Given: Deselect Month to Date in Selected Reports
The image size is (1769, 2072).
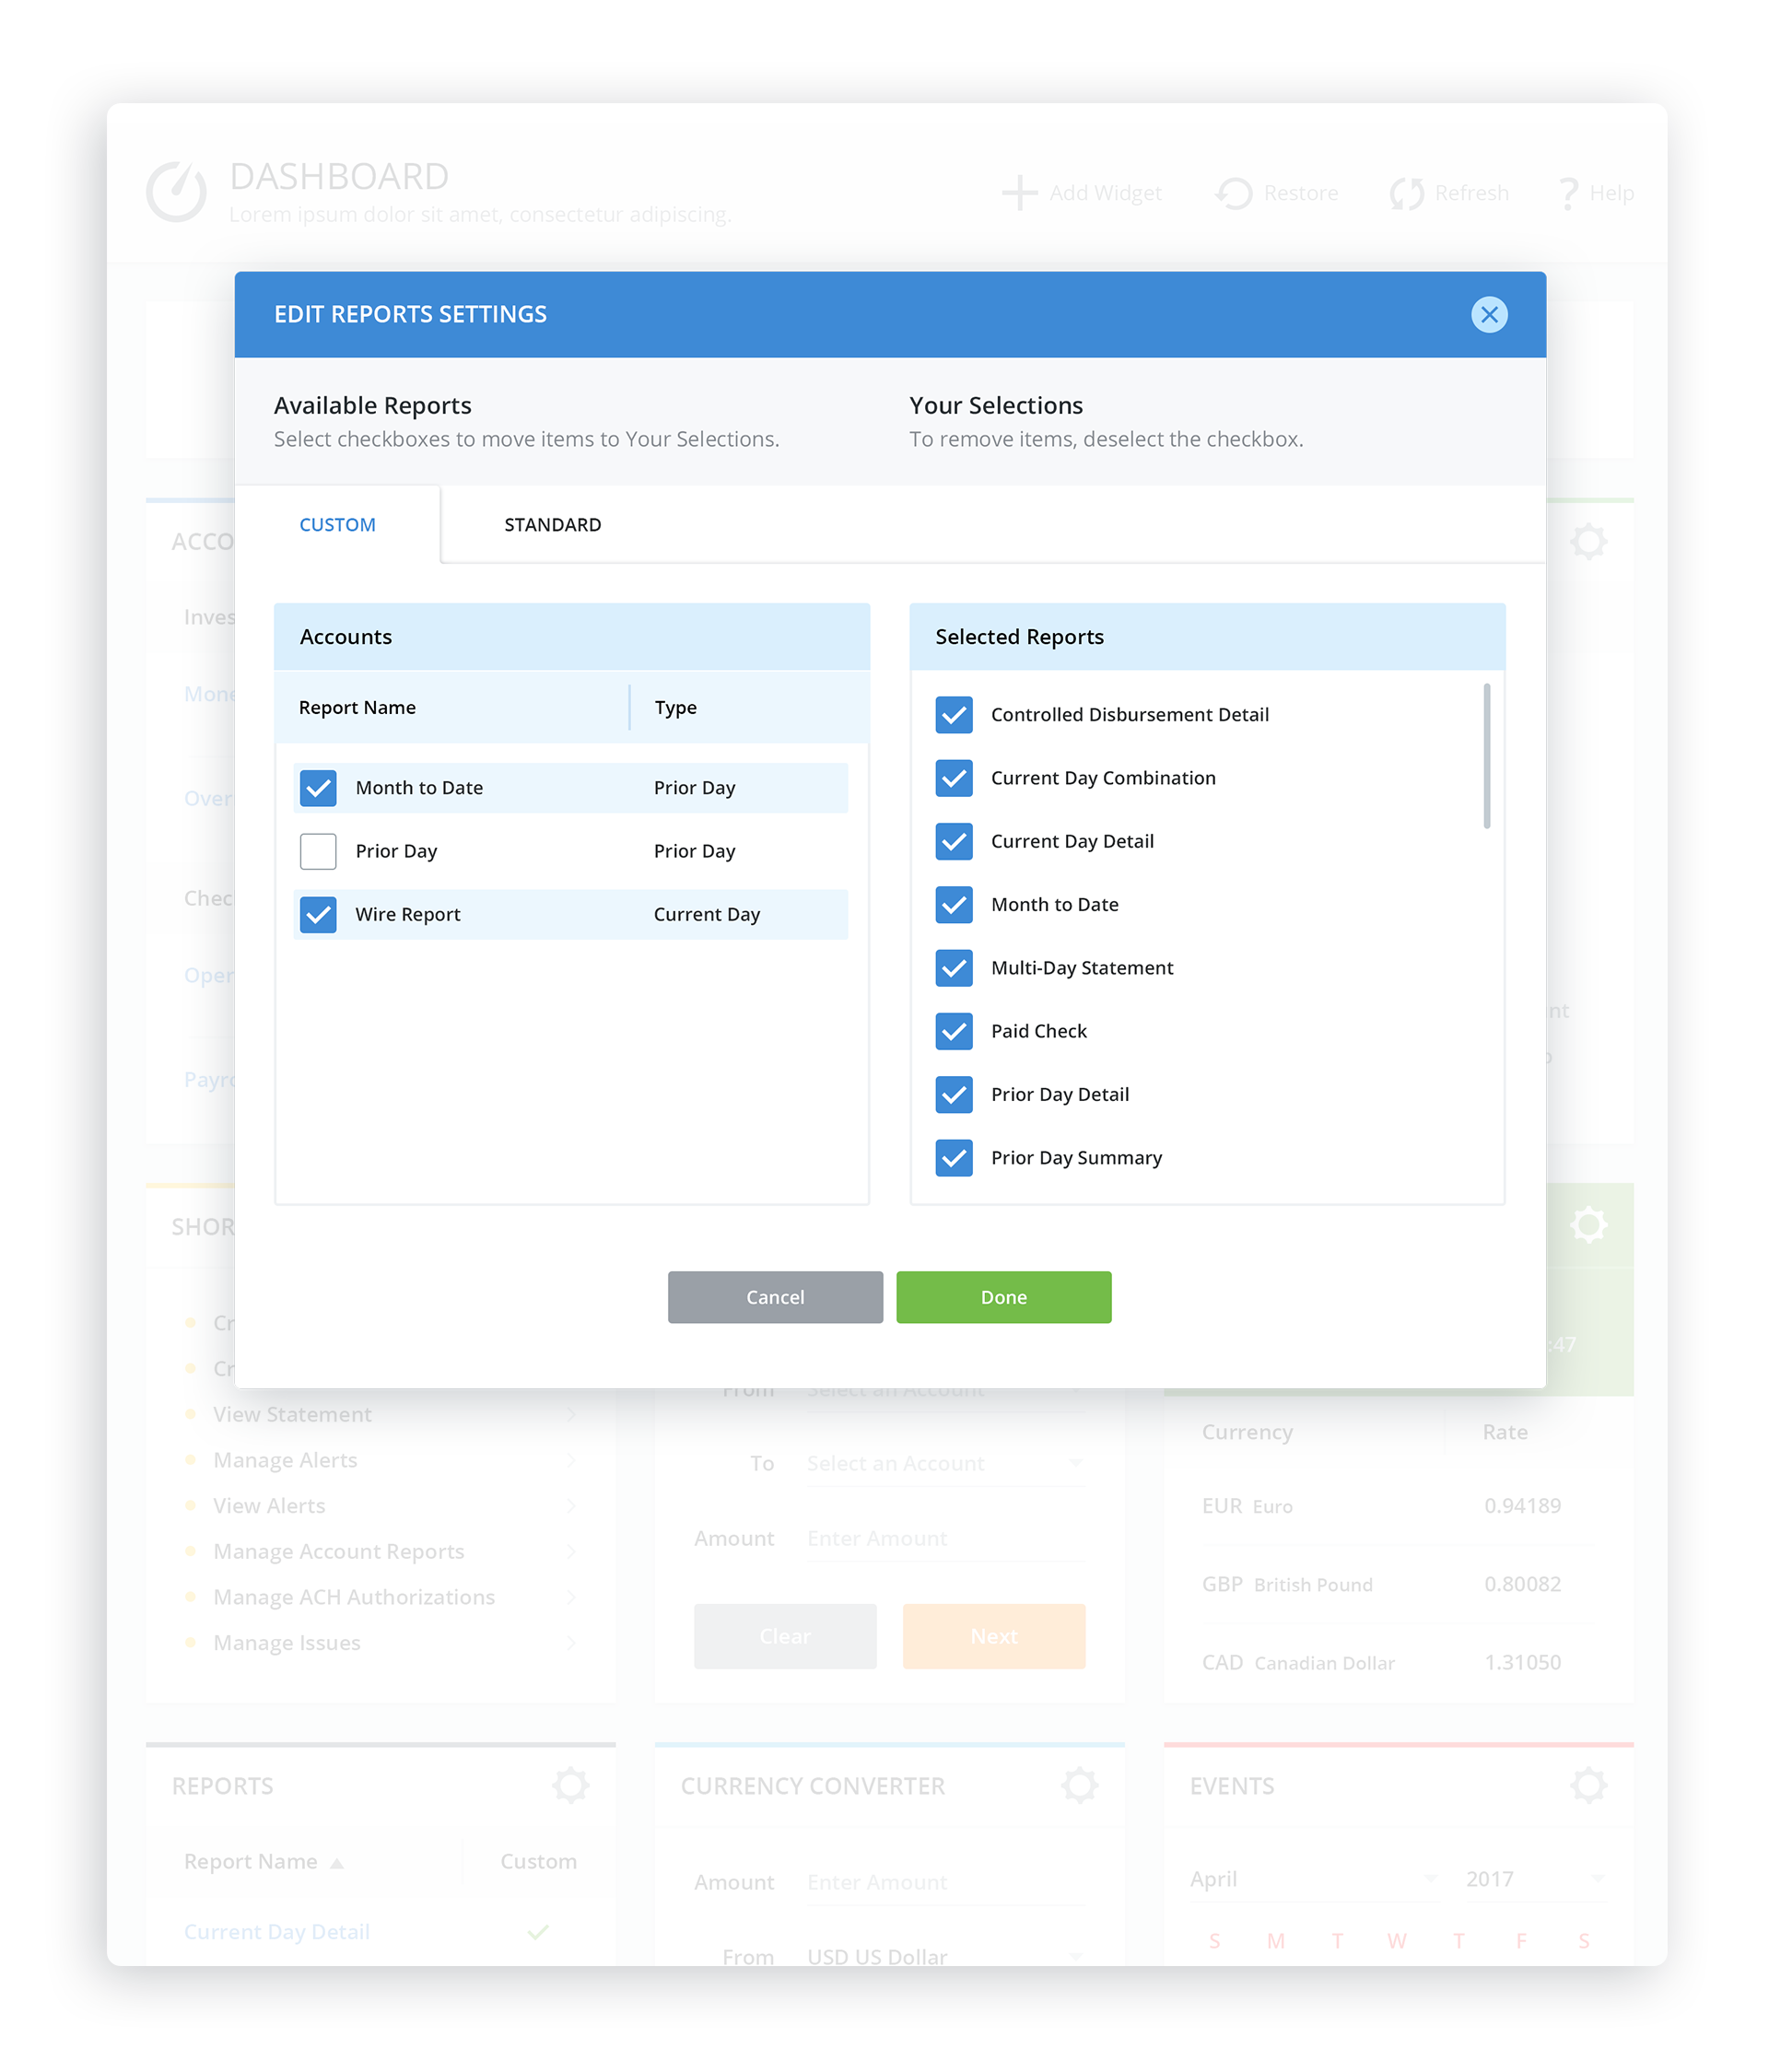Looking at the screenshot, I should tap(953, 903).
